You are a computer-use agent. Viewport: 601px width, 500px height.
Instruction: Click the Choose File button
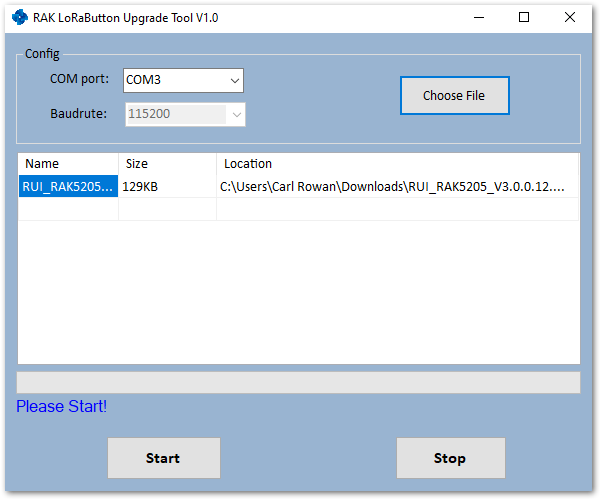tap(455, 95)
